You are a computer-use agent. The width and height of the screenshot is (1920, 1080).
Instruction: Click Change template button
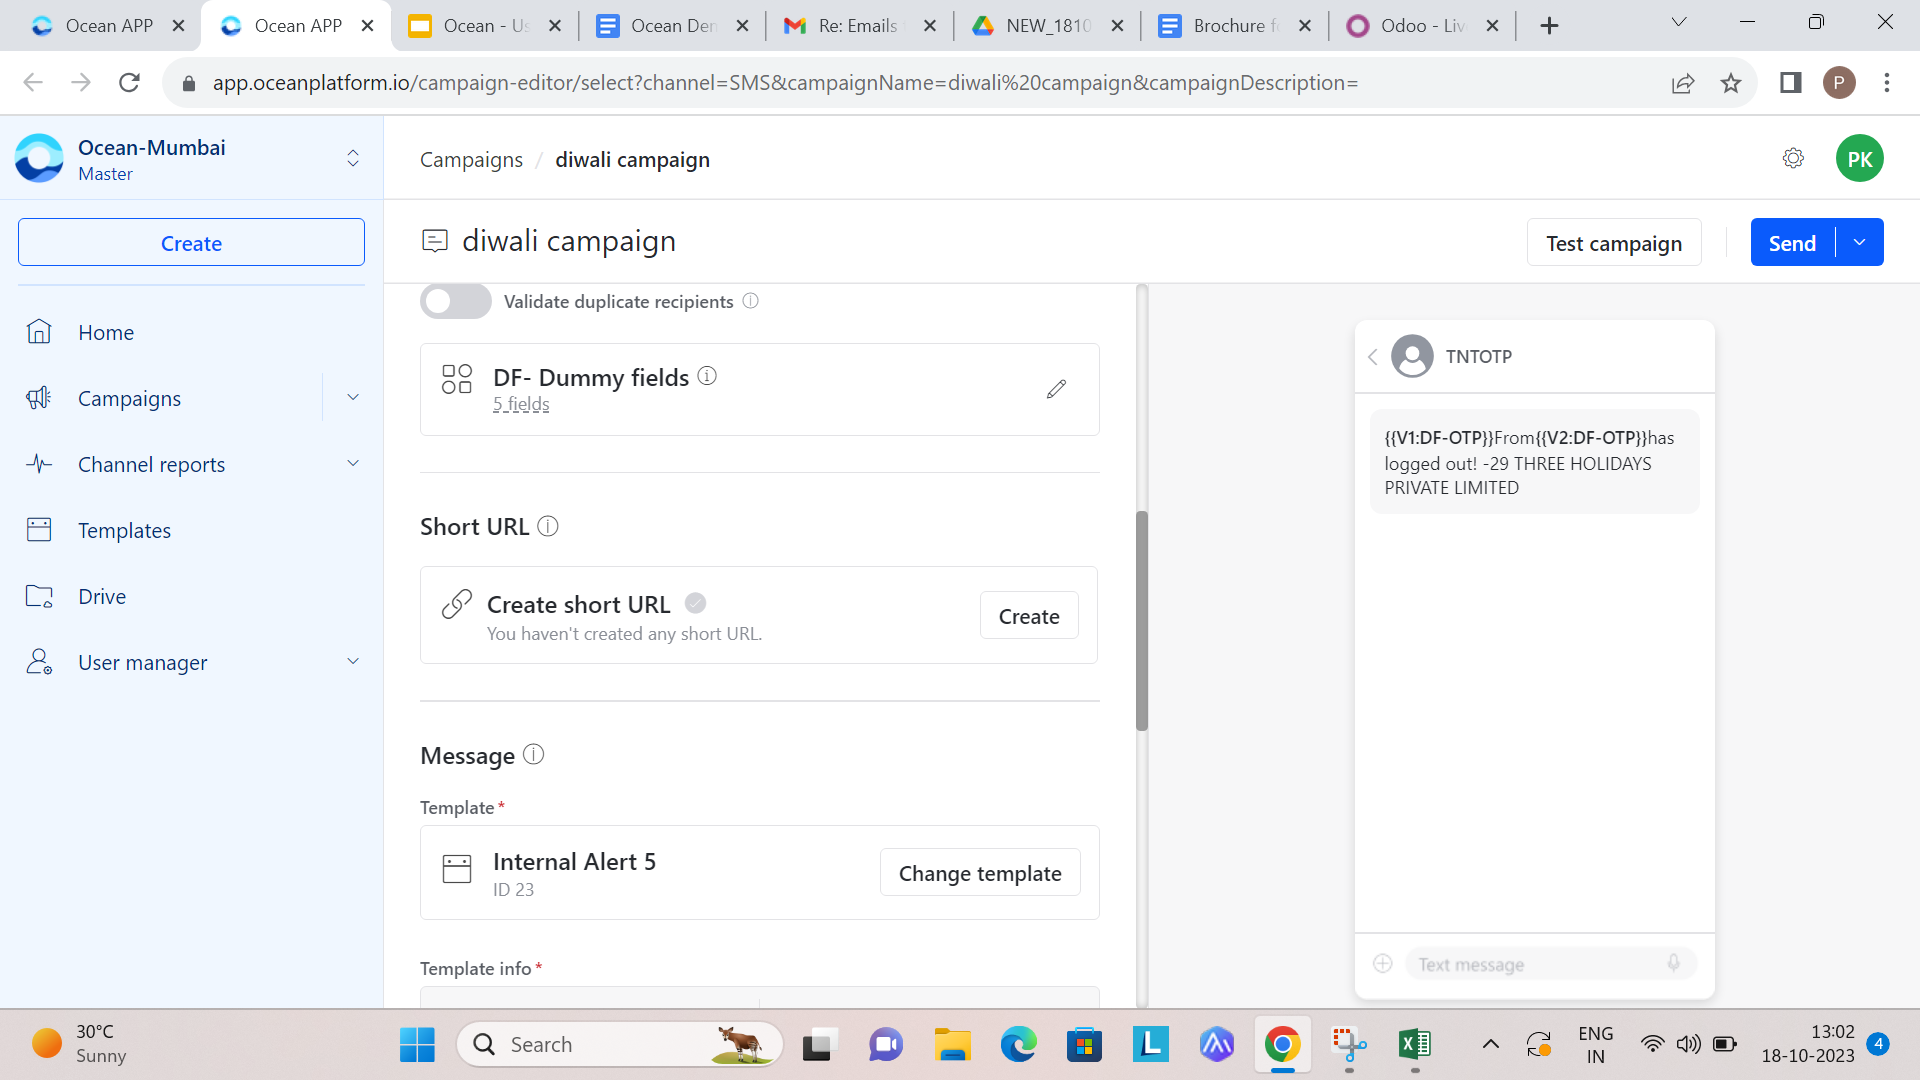point(980,873)
